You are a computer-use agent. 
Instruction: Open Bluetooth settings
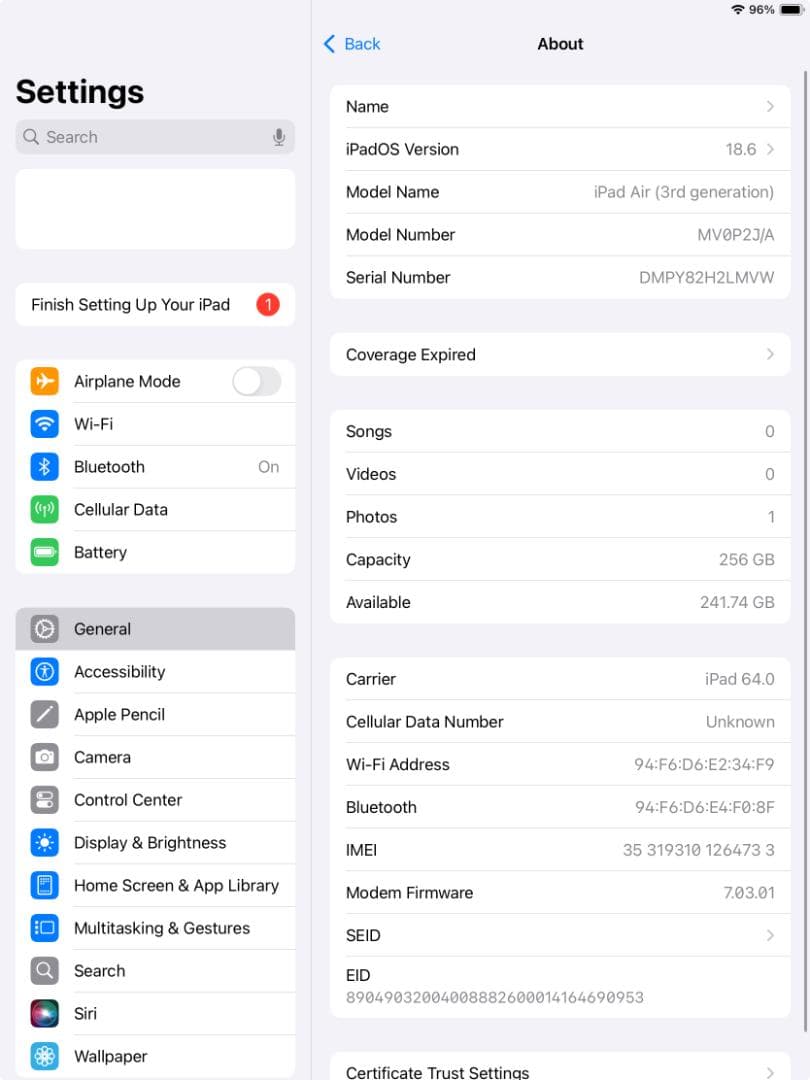(x=155, y=466)
